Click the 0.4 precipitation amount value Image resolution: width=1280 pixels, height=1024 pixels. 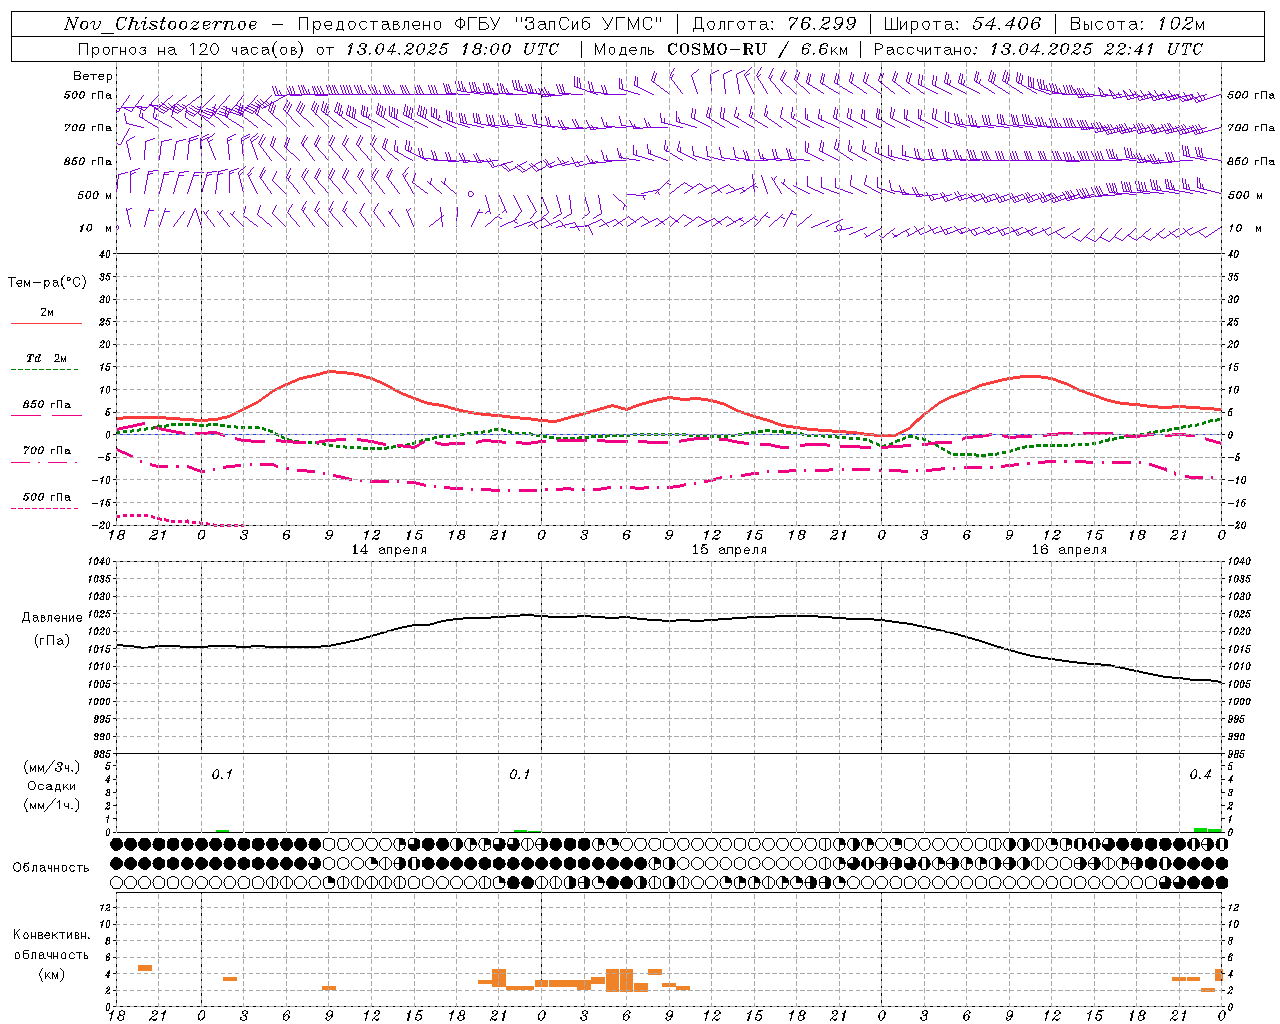[1200, 775]
